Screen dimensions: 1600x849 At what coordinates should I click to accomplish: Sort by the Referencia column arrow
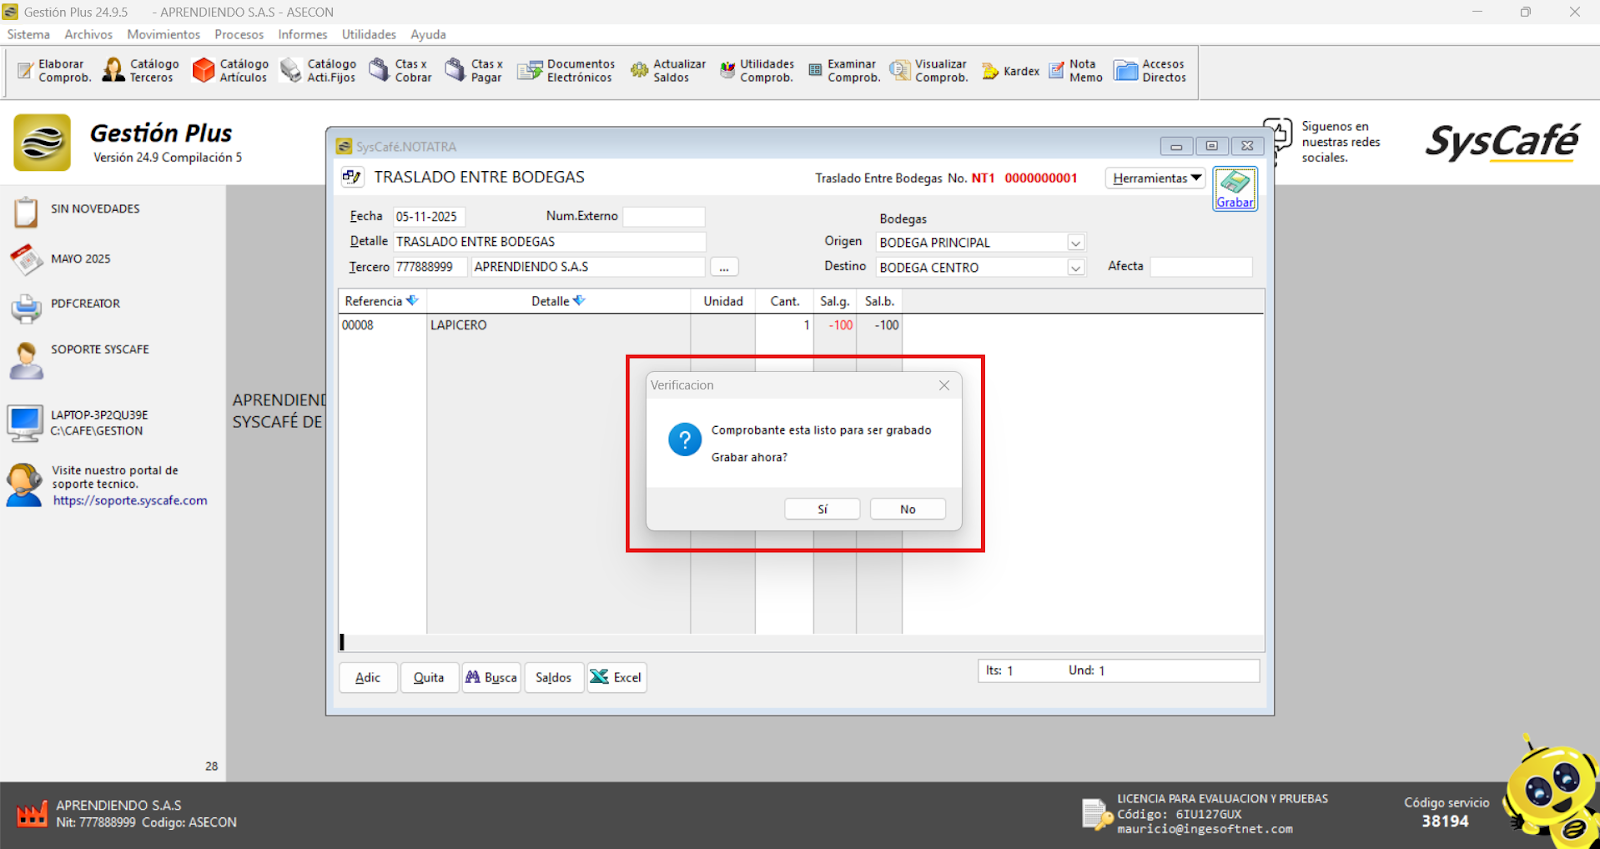[412, 301]
